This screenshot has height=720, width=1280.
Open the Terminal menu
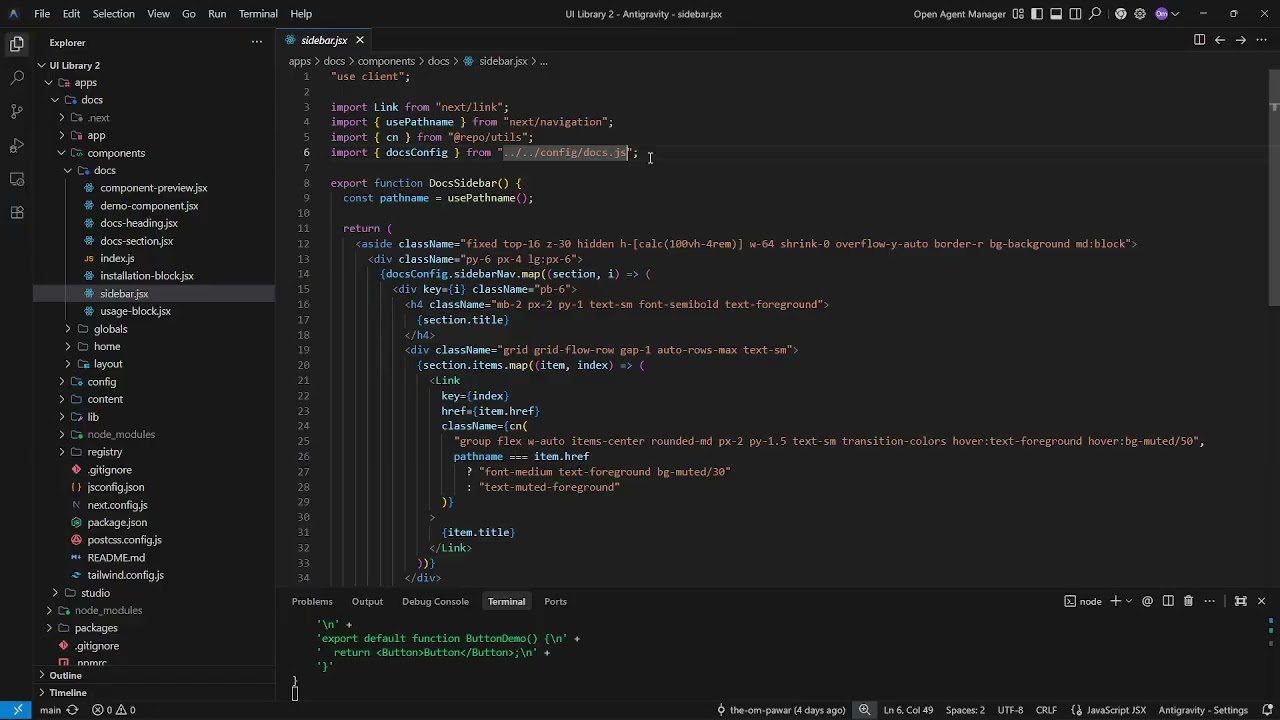coord(258,14)
